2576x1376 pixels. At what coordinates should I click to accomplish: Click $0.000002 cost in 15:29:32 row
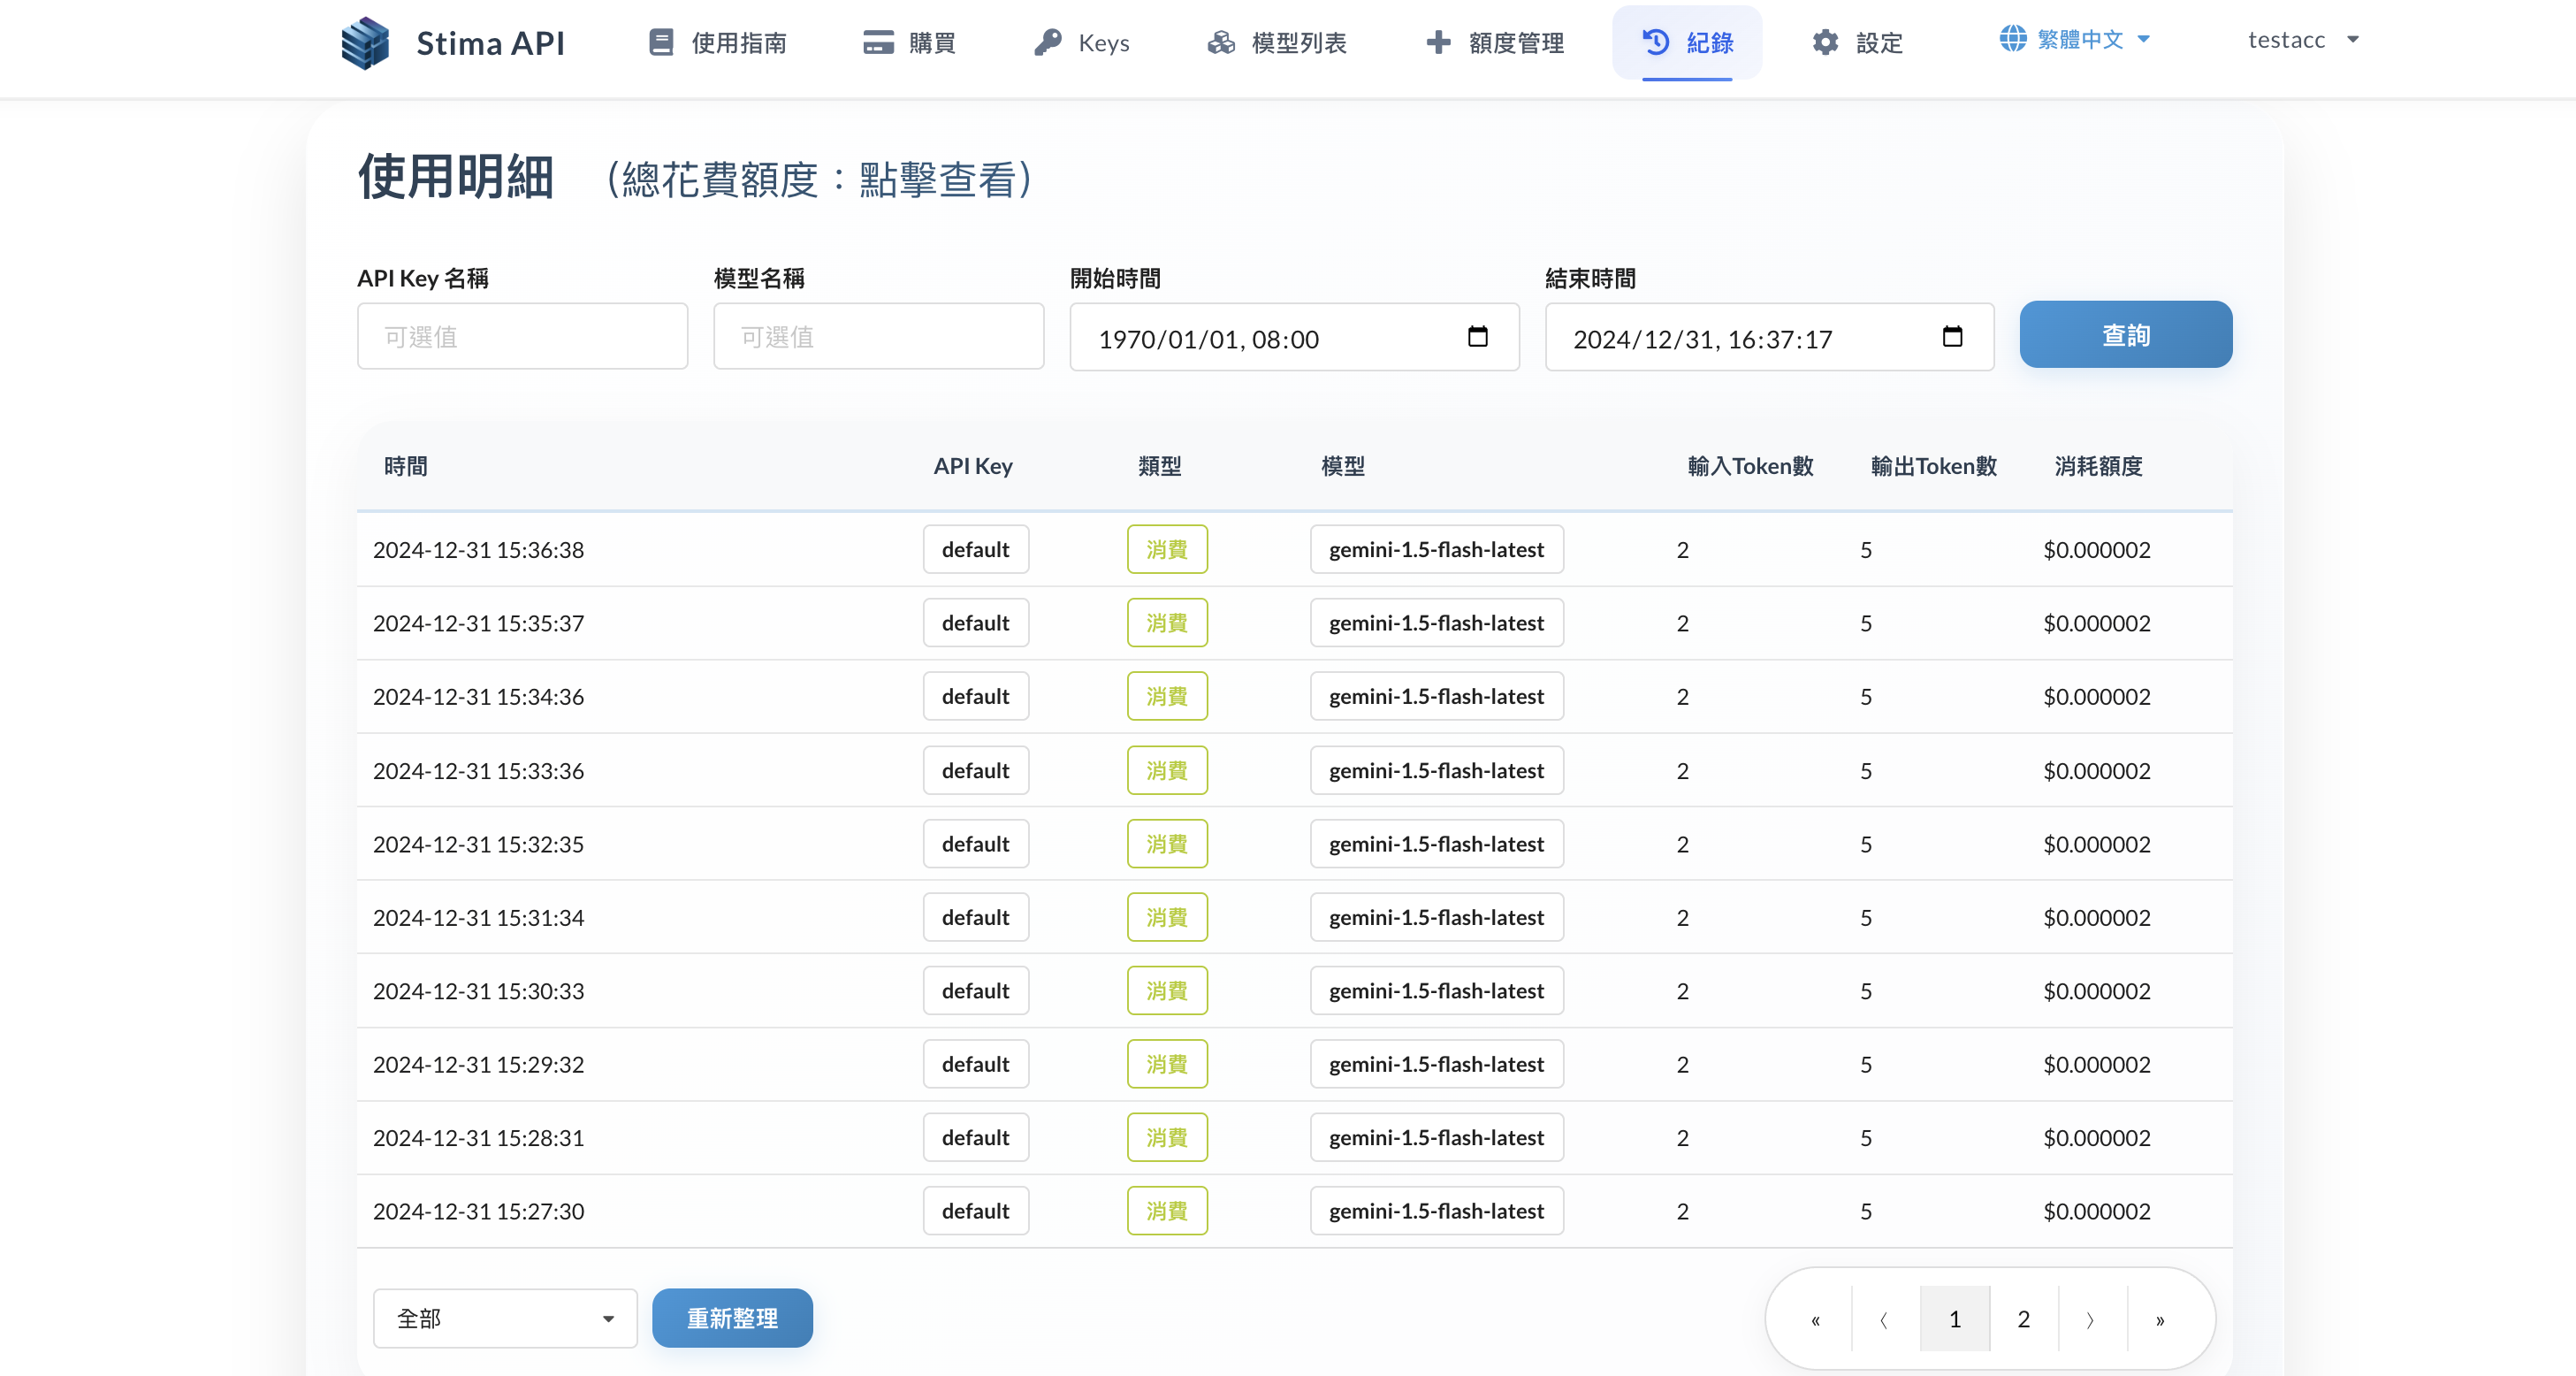(x=2096, y=1065)
